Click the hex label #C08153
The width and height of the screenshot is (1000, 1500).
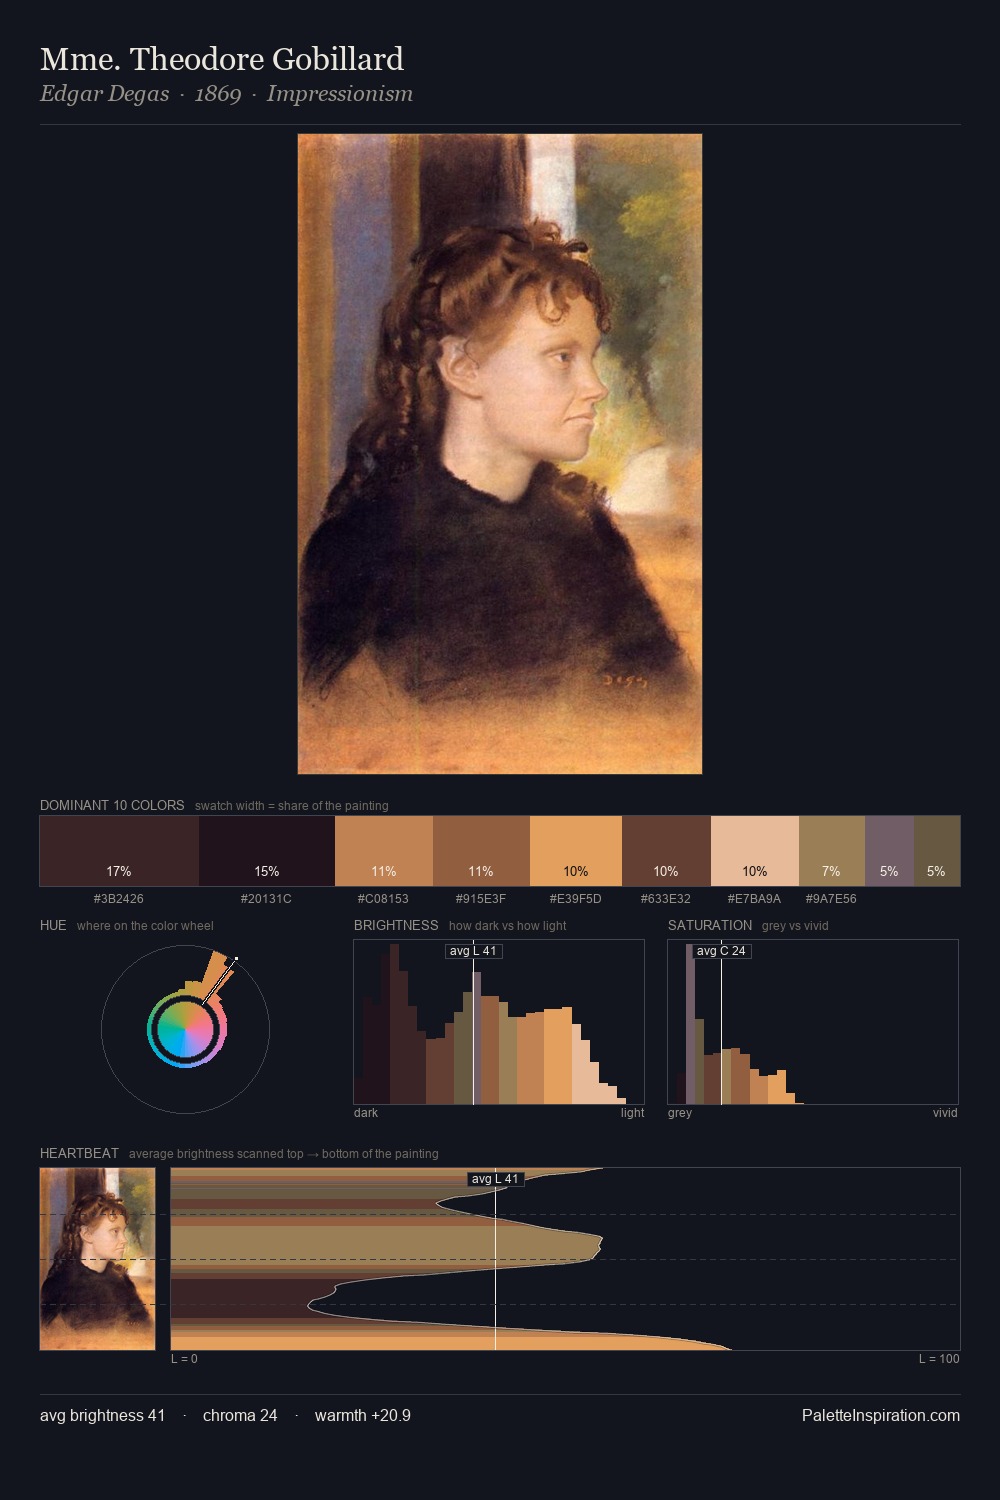(383, 899)
